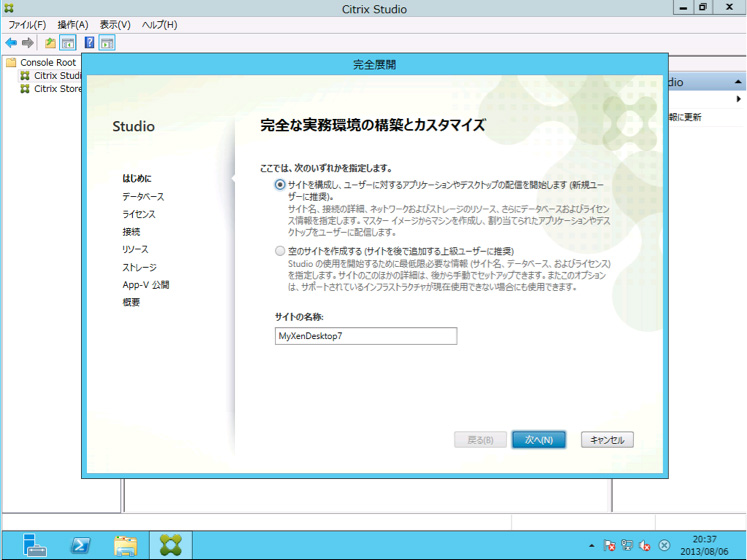Click the ストレージ step in the wizard
The image size is (747, 560).
click(x=139, y=267)
